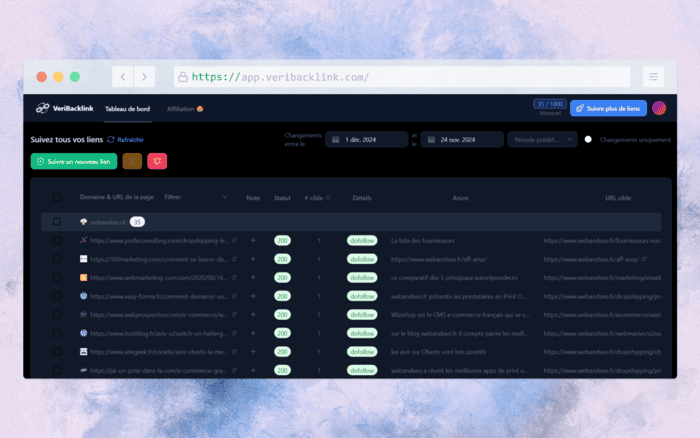Screen dimensions: 700x438
Task: Check the profxconsulting row checkbox
Action: click(57, 241)
